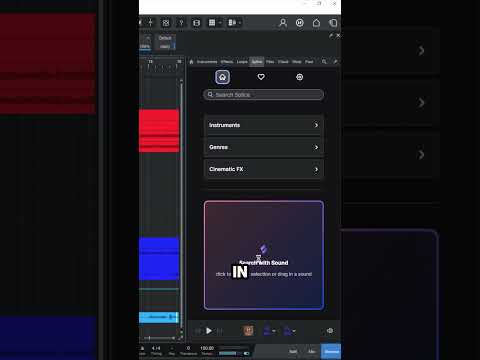
Task: Focus the Search Splice input field
Action: 263,95
